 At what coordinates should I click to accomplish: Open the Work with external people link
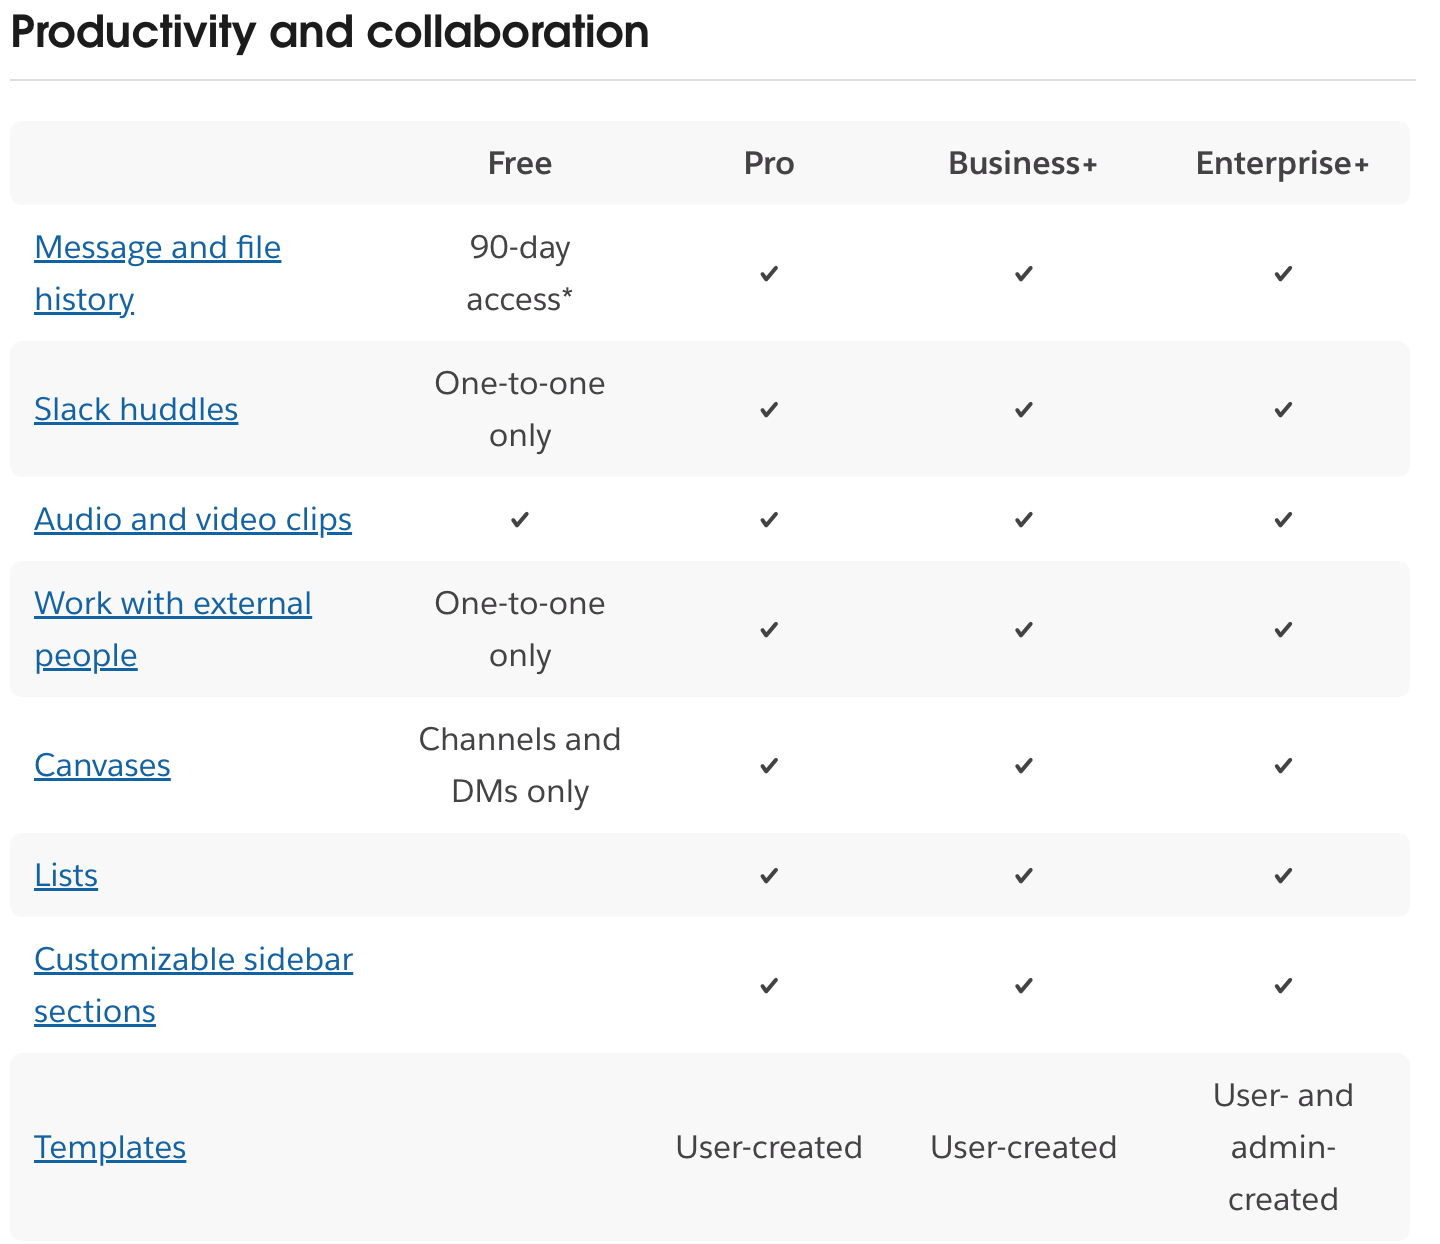point(173,604)
